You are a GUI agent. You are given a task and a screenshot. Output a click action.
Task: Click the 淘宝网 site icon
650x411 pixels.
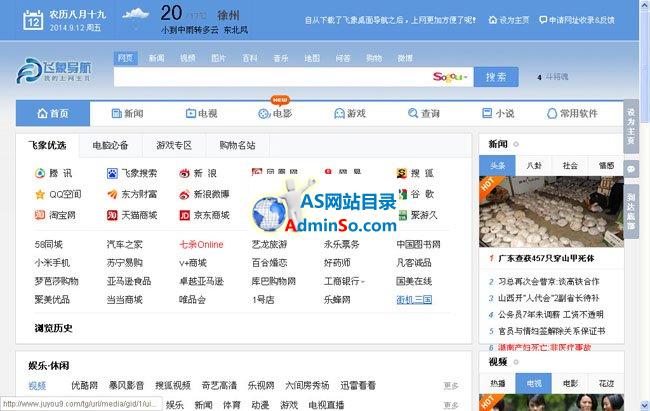40,215
